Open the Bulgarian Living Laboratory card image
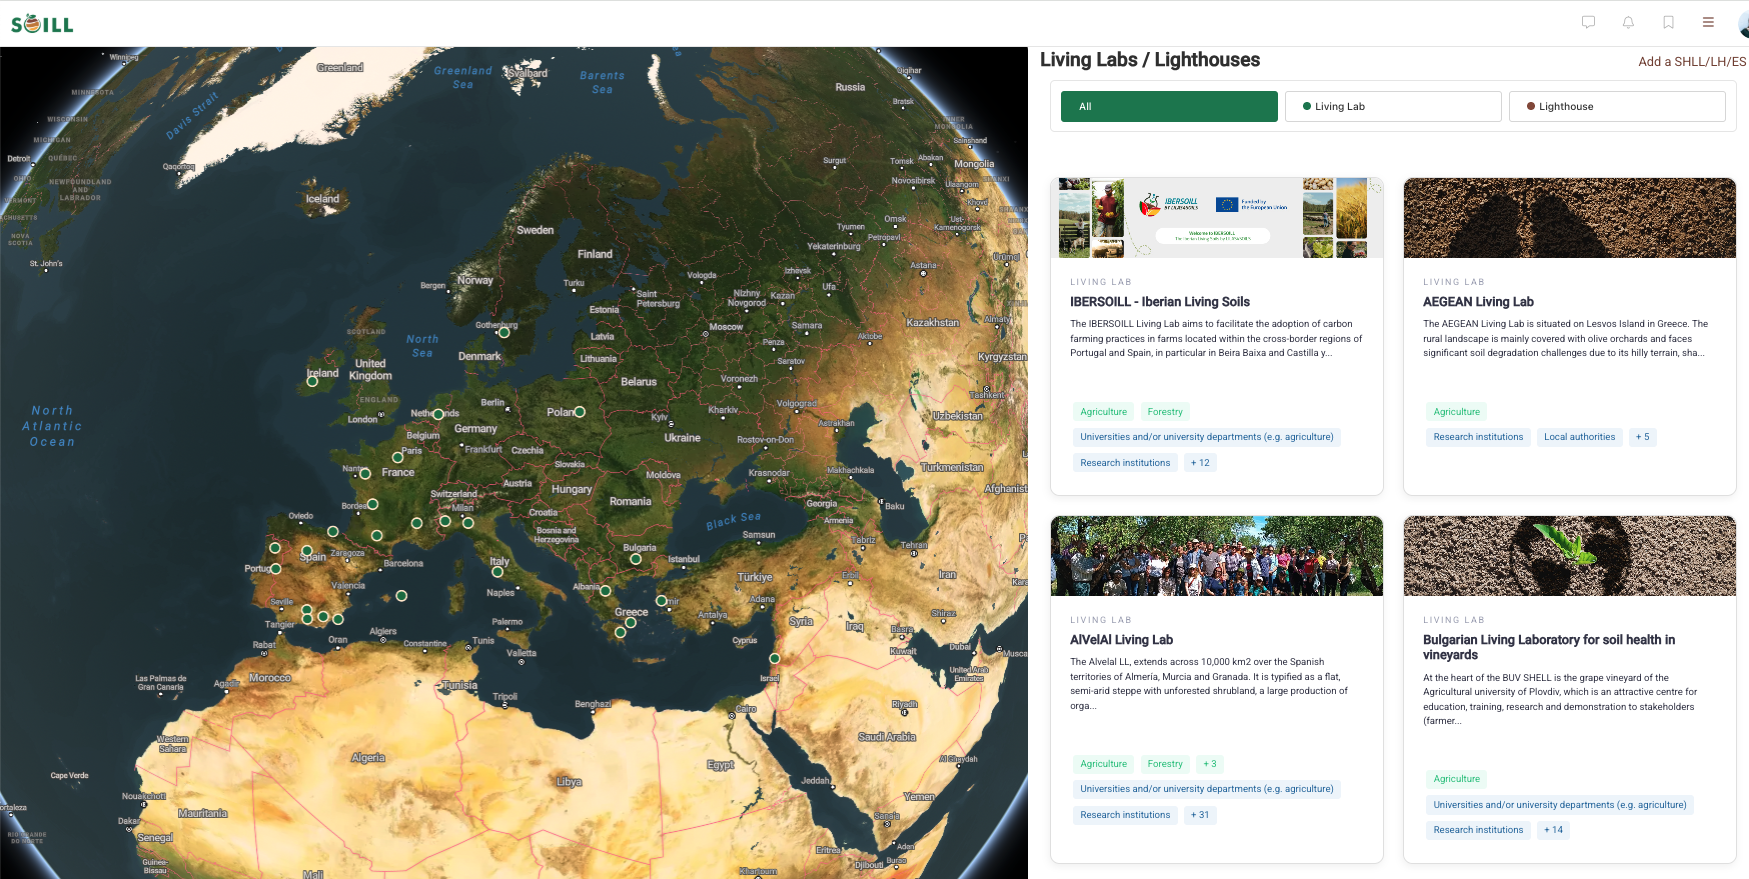The image size is (1749, 879). 1569,556
